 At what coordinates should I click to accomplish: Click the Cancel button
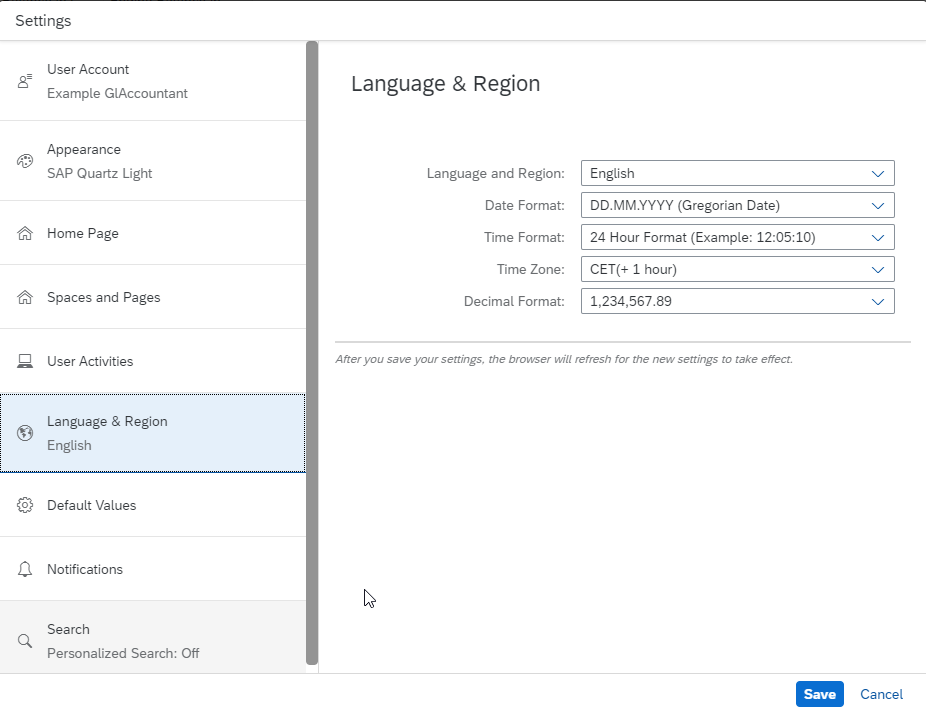coord(881,694)
